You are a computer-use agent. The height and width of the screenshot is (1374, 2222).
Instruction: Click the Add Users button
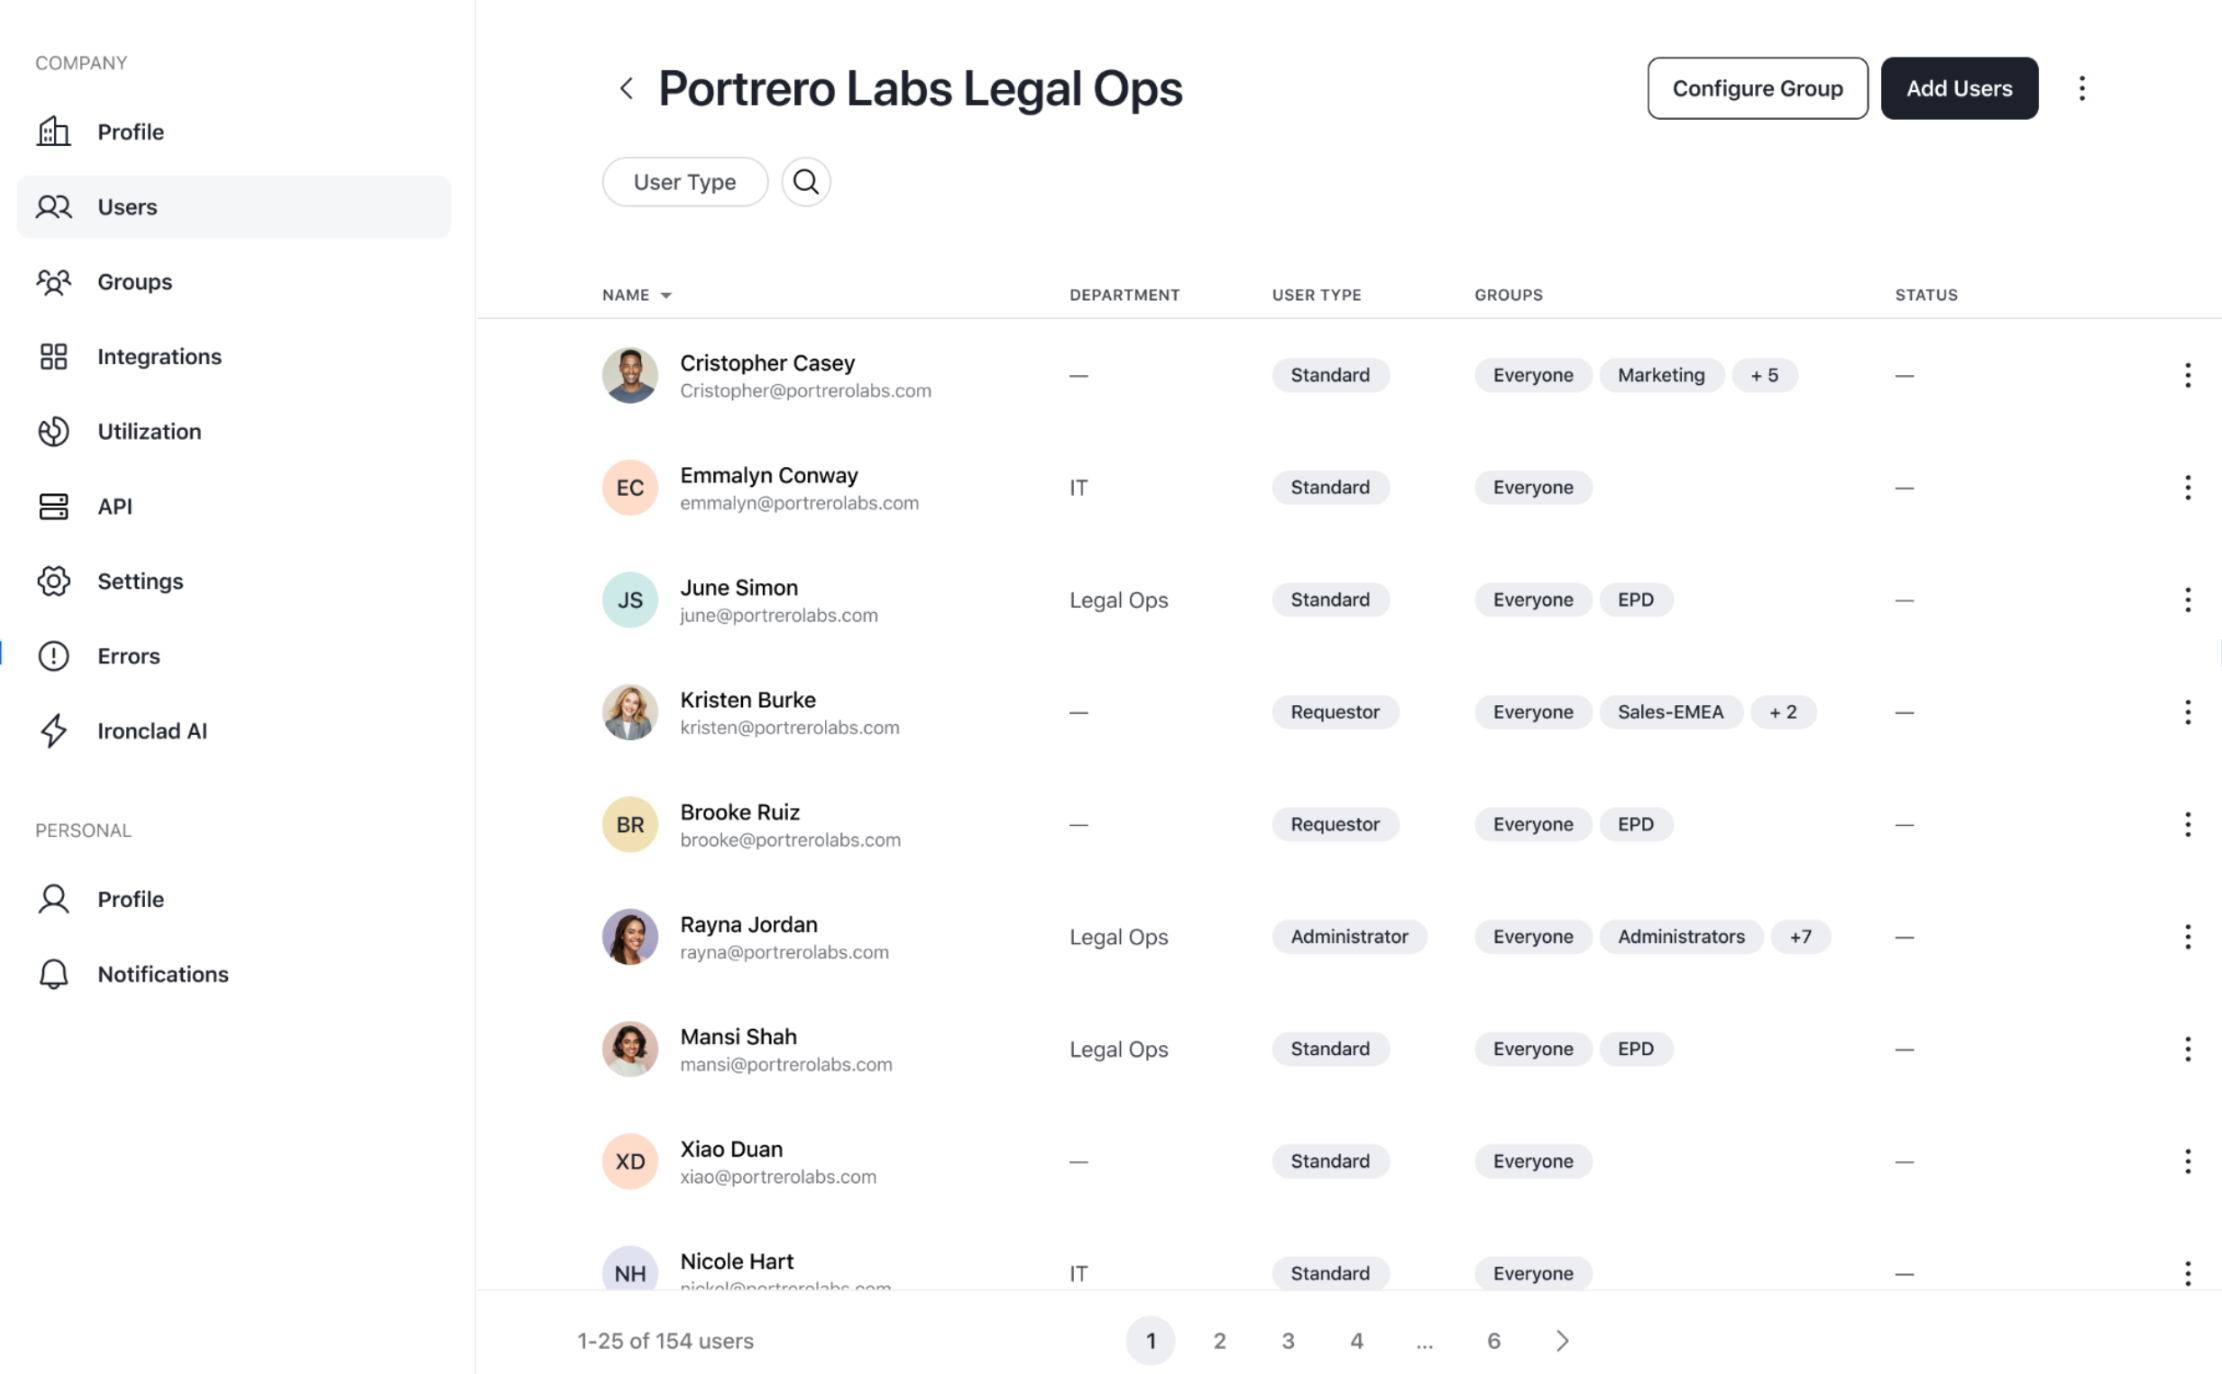coord(1959,88)
